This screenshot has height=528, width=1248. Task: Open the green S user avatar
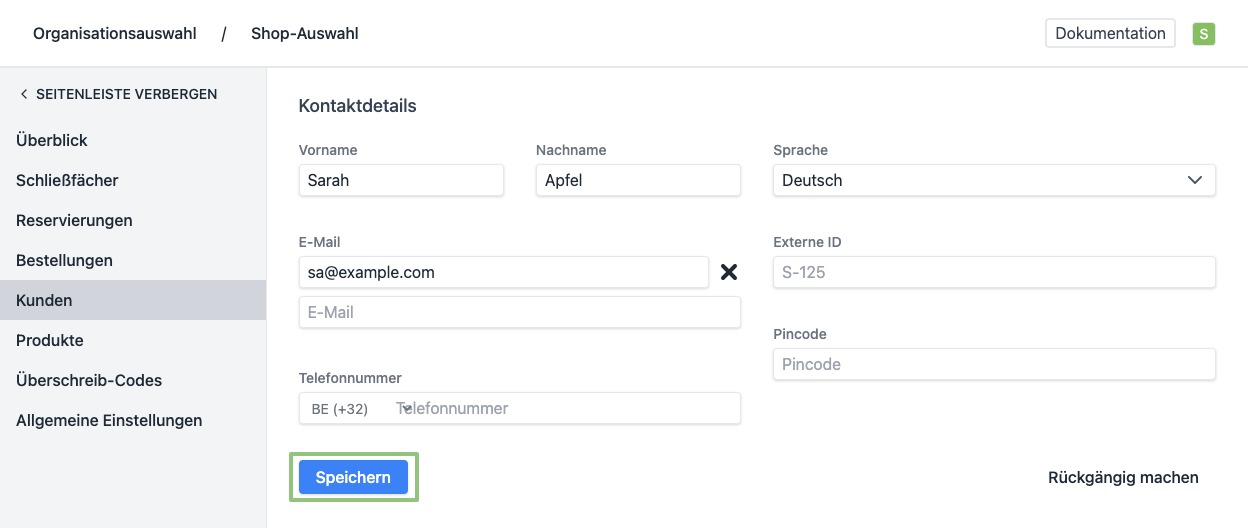click(1203, 34)
